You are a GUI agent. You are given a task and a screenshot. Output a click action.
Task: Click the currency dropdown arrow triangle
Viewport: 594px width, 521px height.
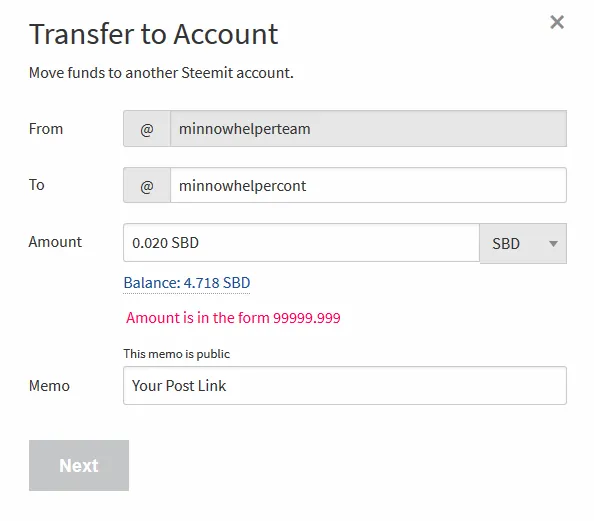553,244
